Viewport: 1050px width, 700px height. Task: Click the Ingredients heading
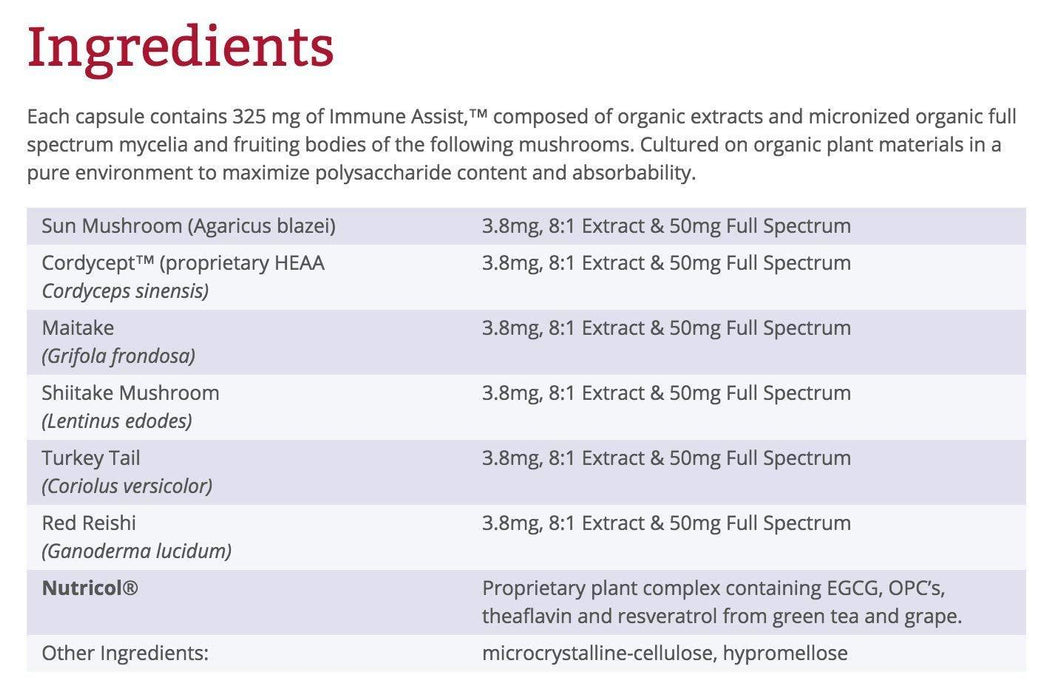(180, 47)
